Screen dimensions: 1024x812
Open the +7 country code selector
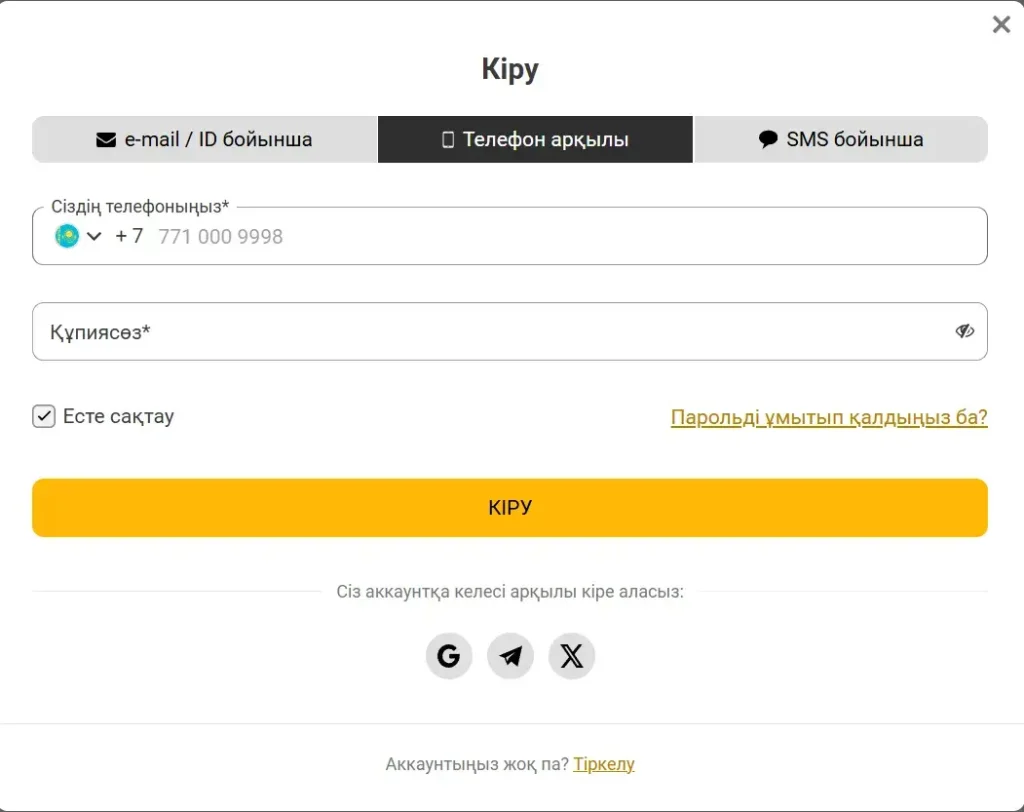pos(129,236)
